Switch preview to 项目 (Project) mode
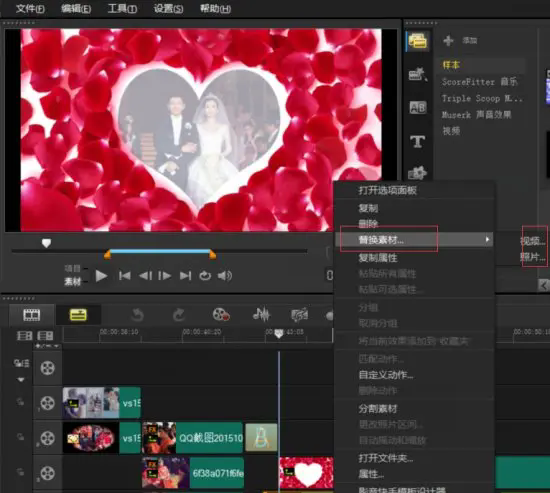The width and height of the screenshot is (550, 493). (x=73, y=268)
